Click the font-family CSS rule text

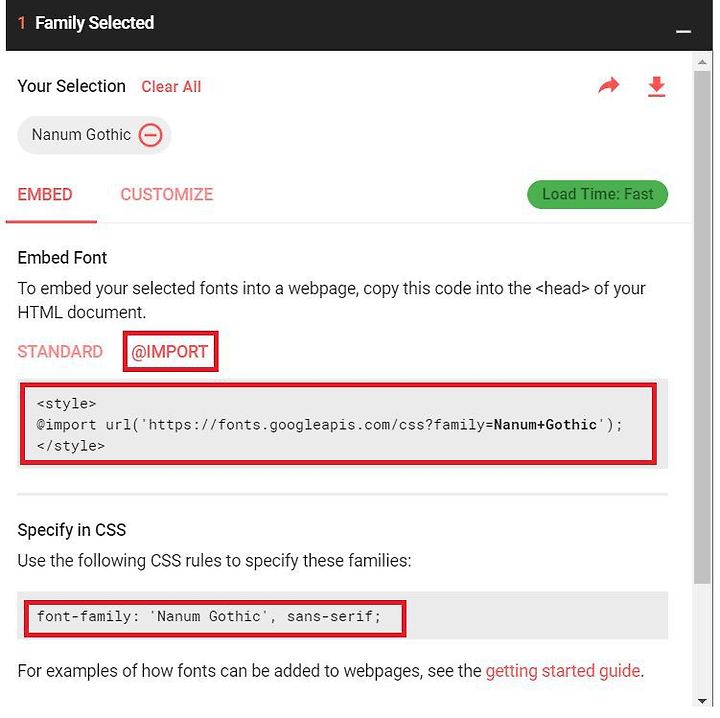click(x=209, y=616)
